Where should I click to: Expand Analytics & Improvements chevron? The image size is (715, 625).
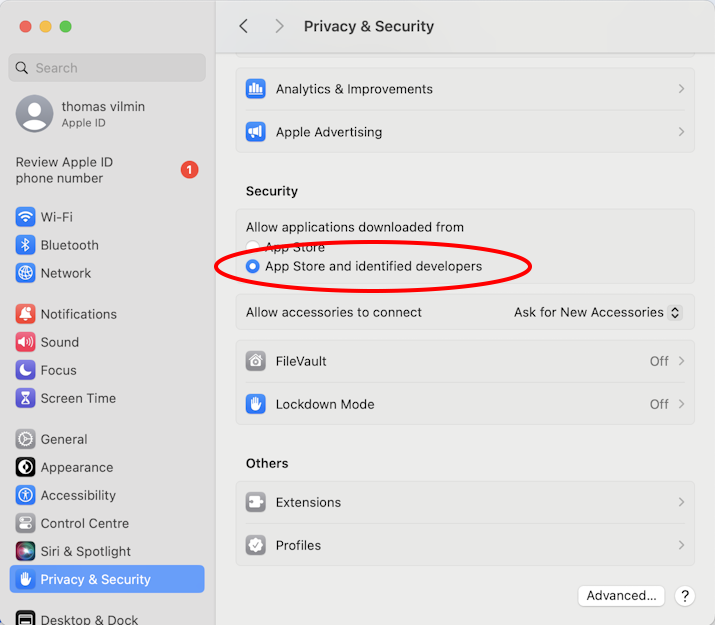(x=681, y=89)
